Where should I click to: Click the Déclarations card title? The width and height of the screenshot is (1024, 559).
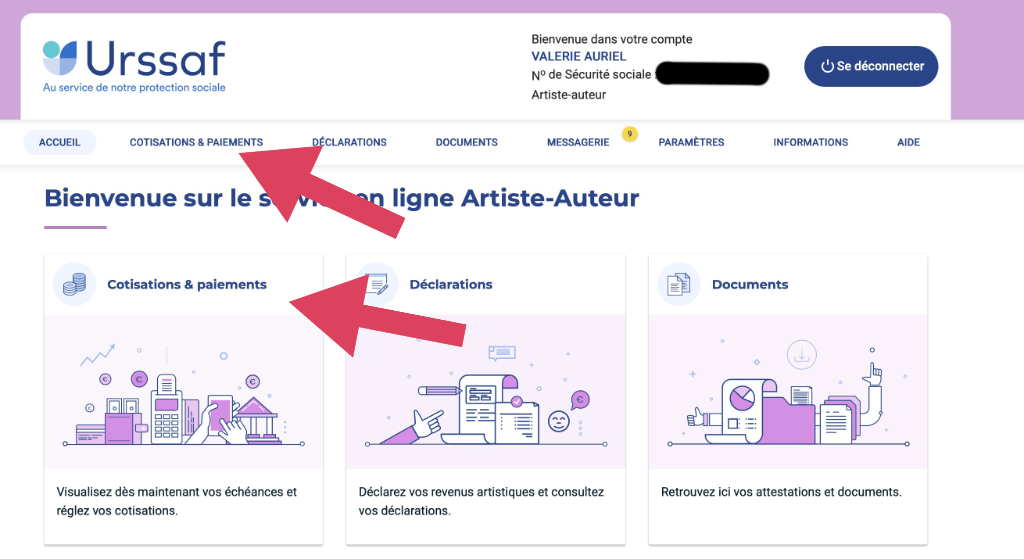451,284
